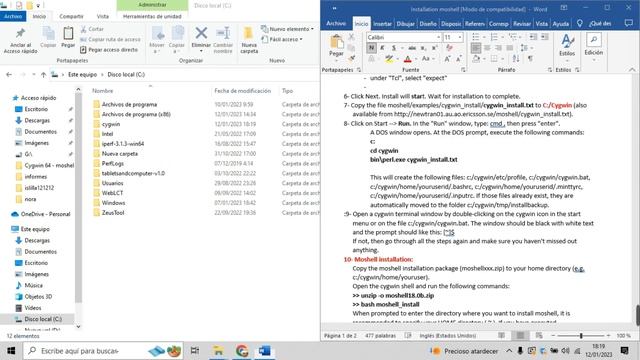Screen dimensions: 640x360
Task: Collapse the Word ribbon with the chevron
Action: [632, 70]
